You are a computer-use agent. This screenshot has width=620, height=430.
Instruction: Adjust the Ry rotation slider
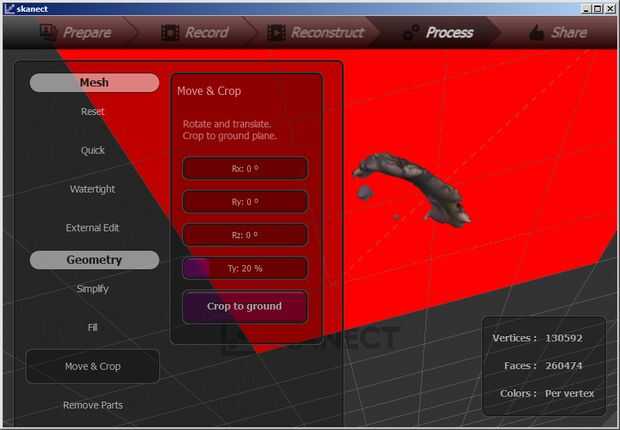pos(245,202)
